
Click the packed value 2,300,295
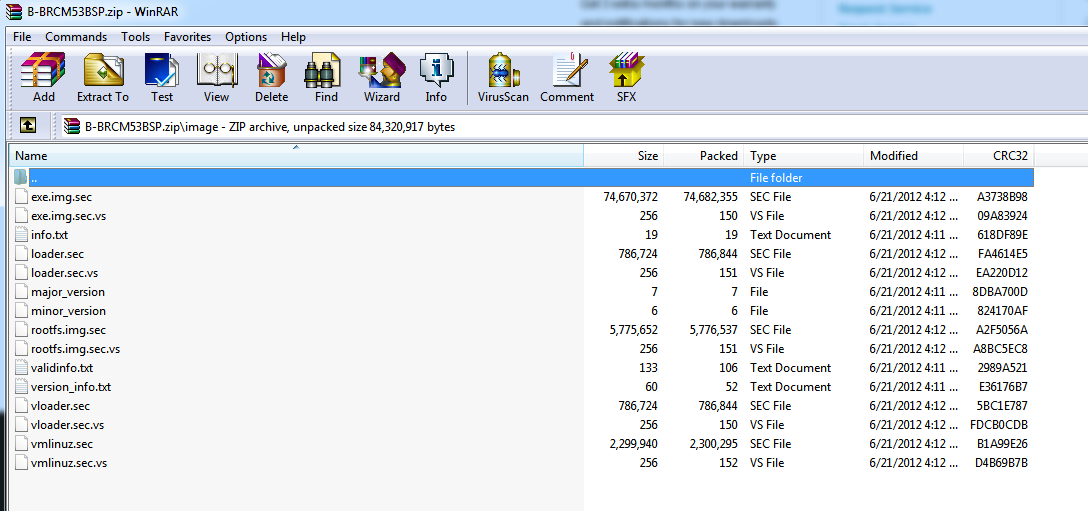tap(713, 444)
